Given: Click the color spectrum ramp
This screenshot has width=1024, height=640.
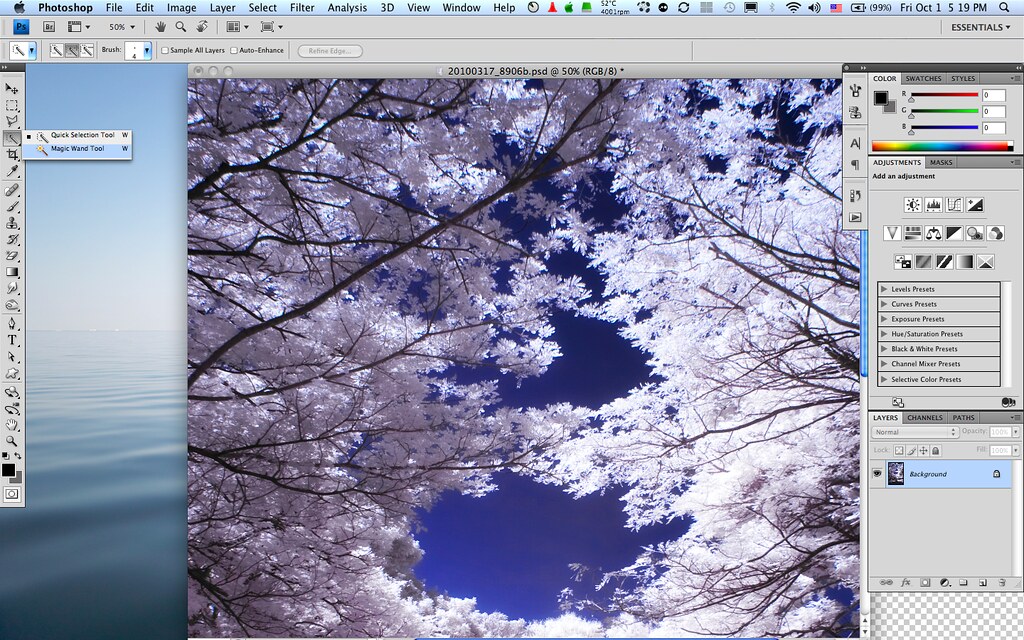Looking at the screenshot, I should pyautogui.click(x=942, y=146).
